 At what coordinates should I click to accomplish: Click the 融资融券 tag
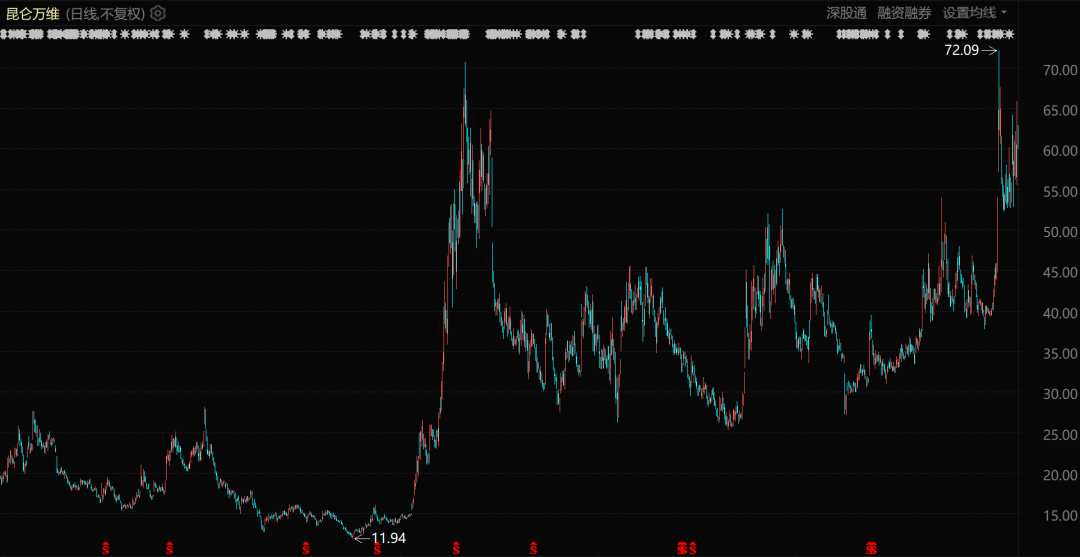[904, 13]
